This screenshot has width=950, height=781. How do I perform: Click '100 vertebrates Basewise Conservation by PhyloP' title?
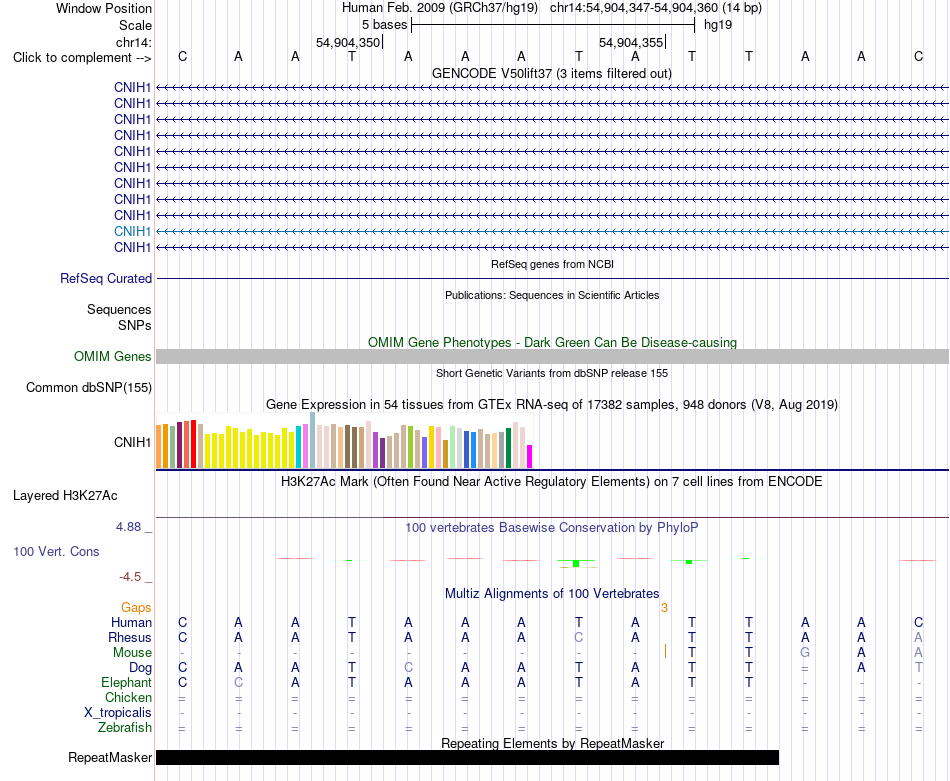click(551, 528)
